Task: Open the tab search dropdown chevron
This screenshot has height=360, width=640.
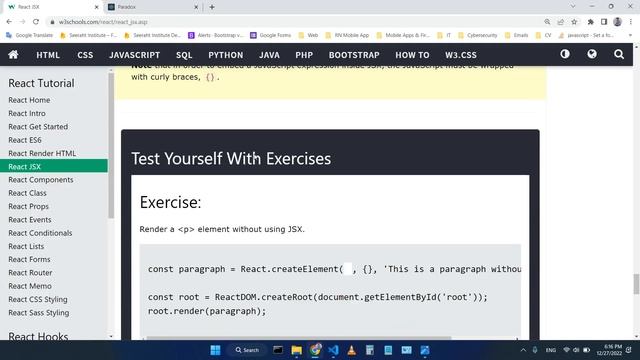Action: coord(573,7)
